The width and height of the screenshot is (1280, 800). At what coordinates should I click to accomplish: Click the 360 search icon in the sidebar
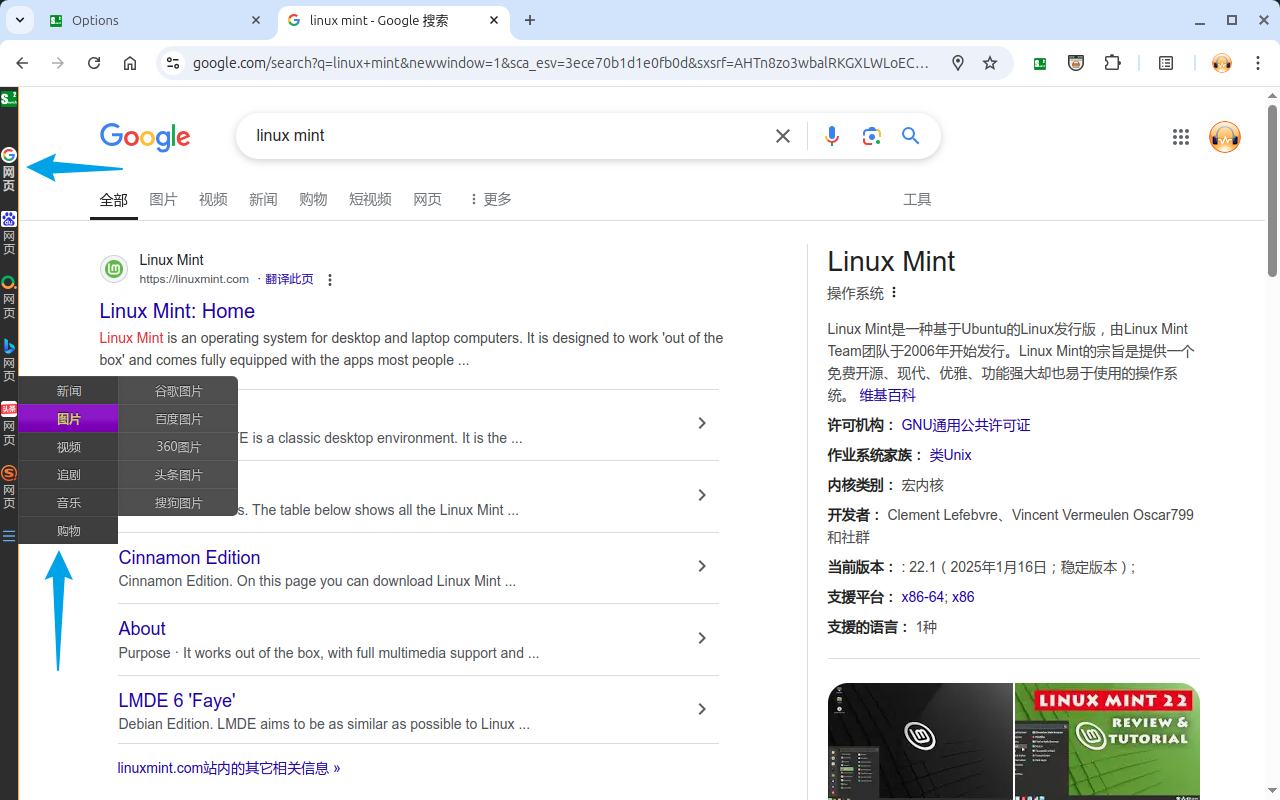point(9,283)
